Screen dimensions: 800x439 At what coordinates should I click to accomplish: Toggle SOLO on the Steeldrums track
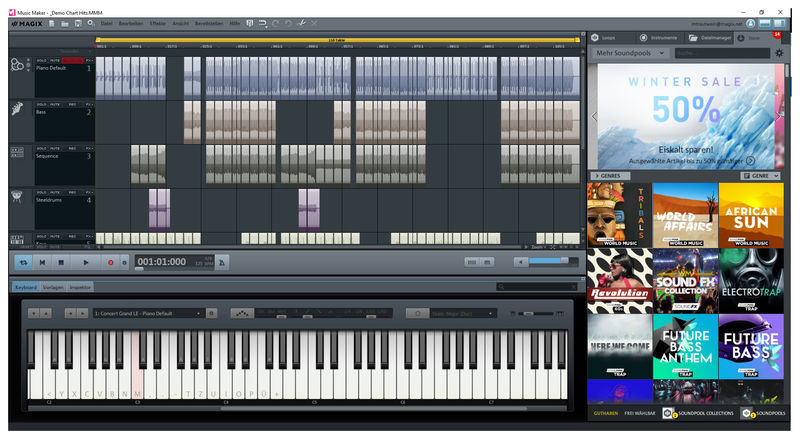[41, 192]
